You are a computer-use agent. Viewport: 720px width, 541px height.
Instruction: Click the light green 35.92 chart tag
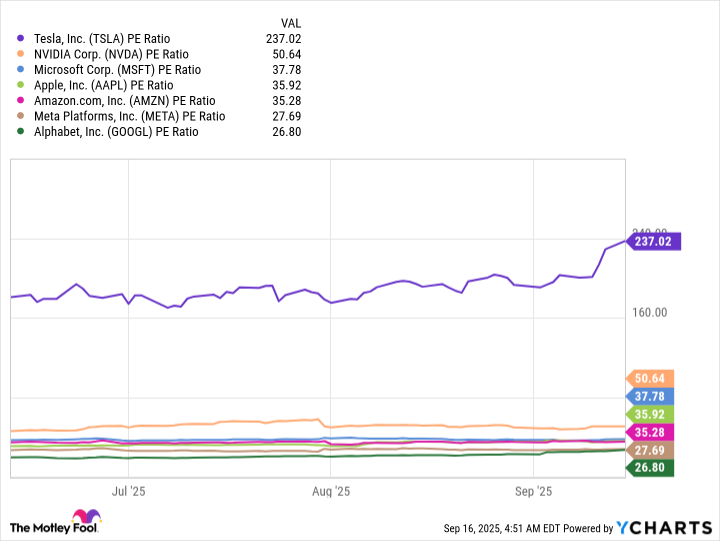pyautogui.click(x=650, y=414)
